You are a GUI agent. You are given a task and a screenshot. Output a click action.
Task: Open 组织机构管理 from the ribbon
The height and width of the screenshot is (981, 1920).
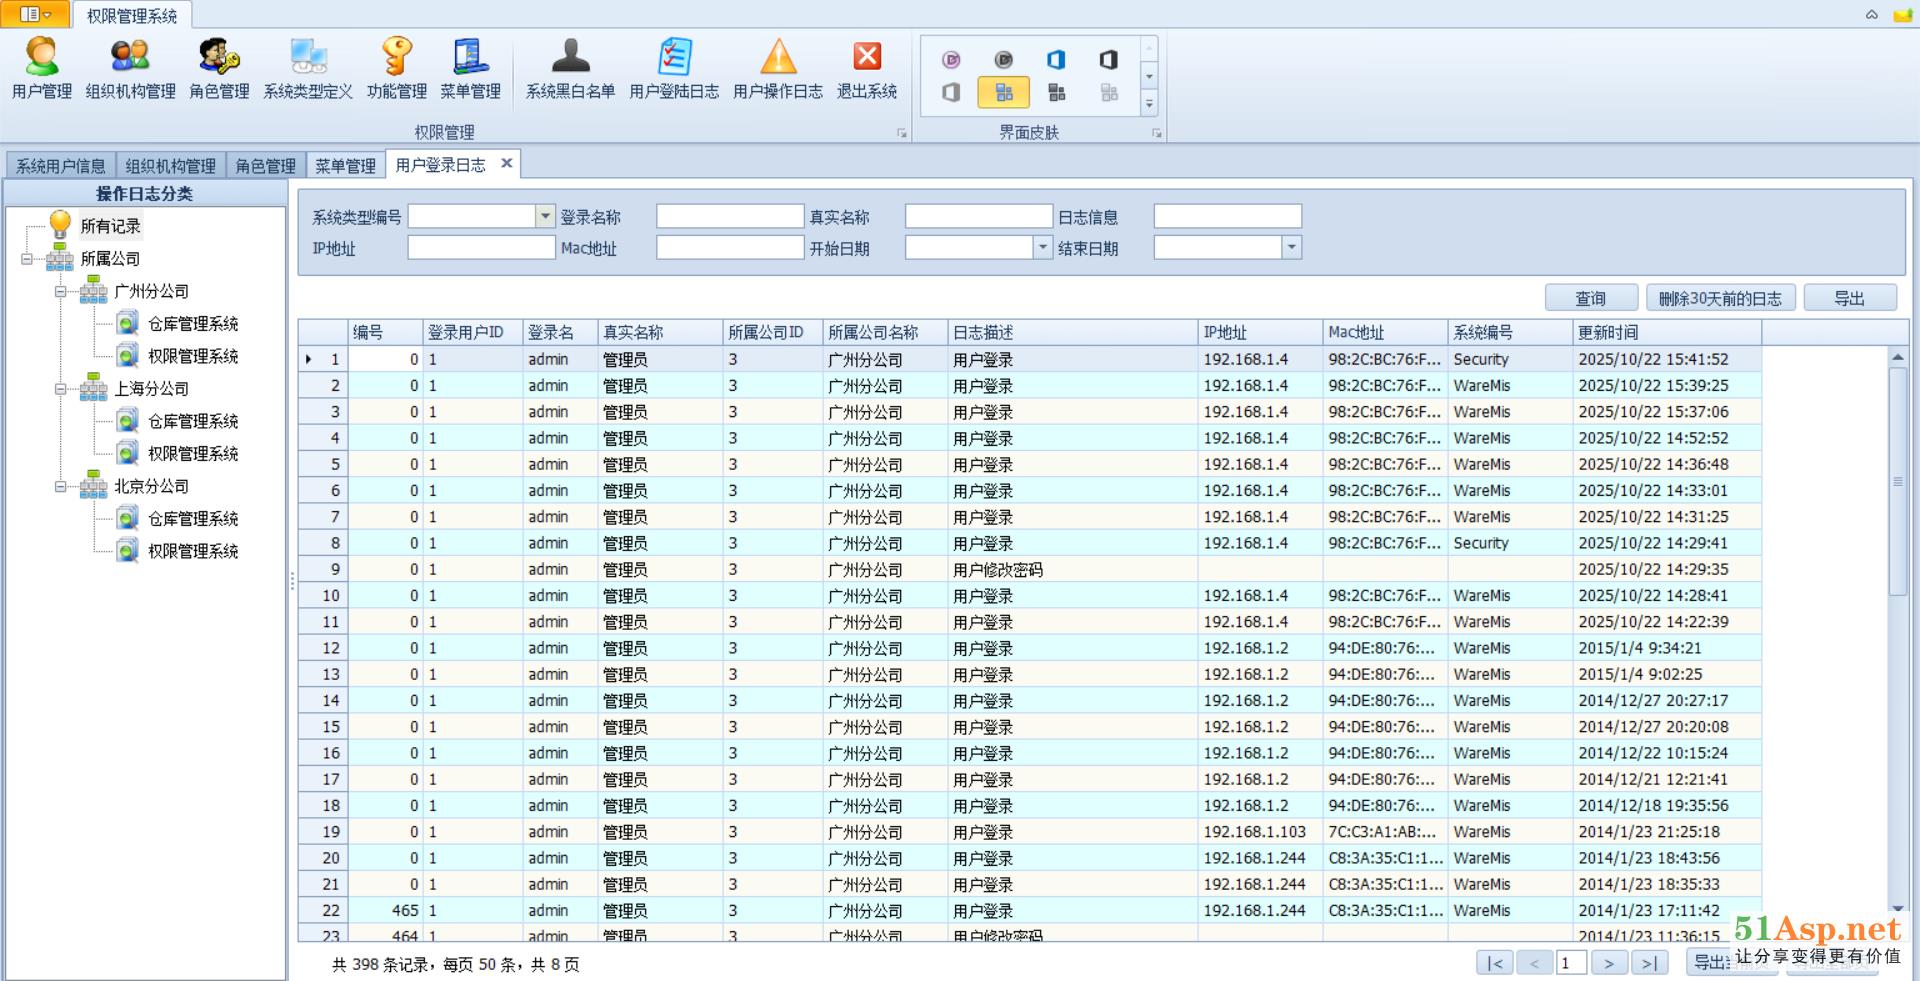coord(130,68)
